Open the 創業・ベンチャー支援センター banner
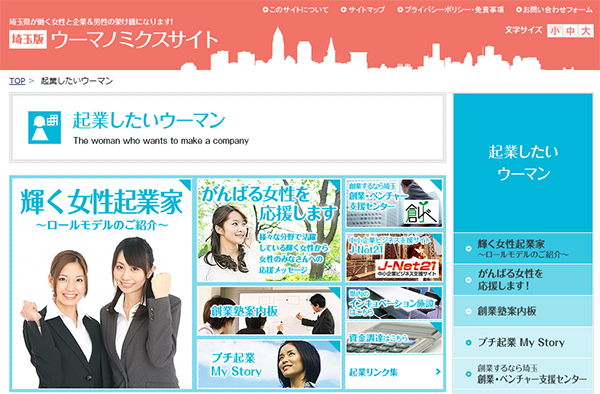This screenshot has width=600, height=394. pos(394,203)
